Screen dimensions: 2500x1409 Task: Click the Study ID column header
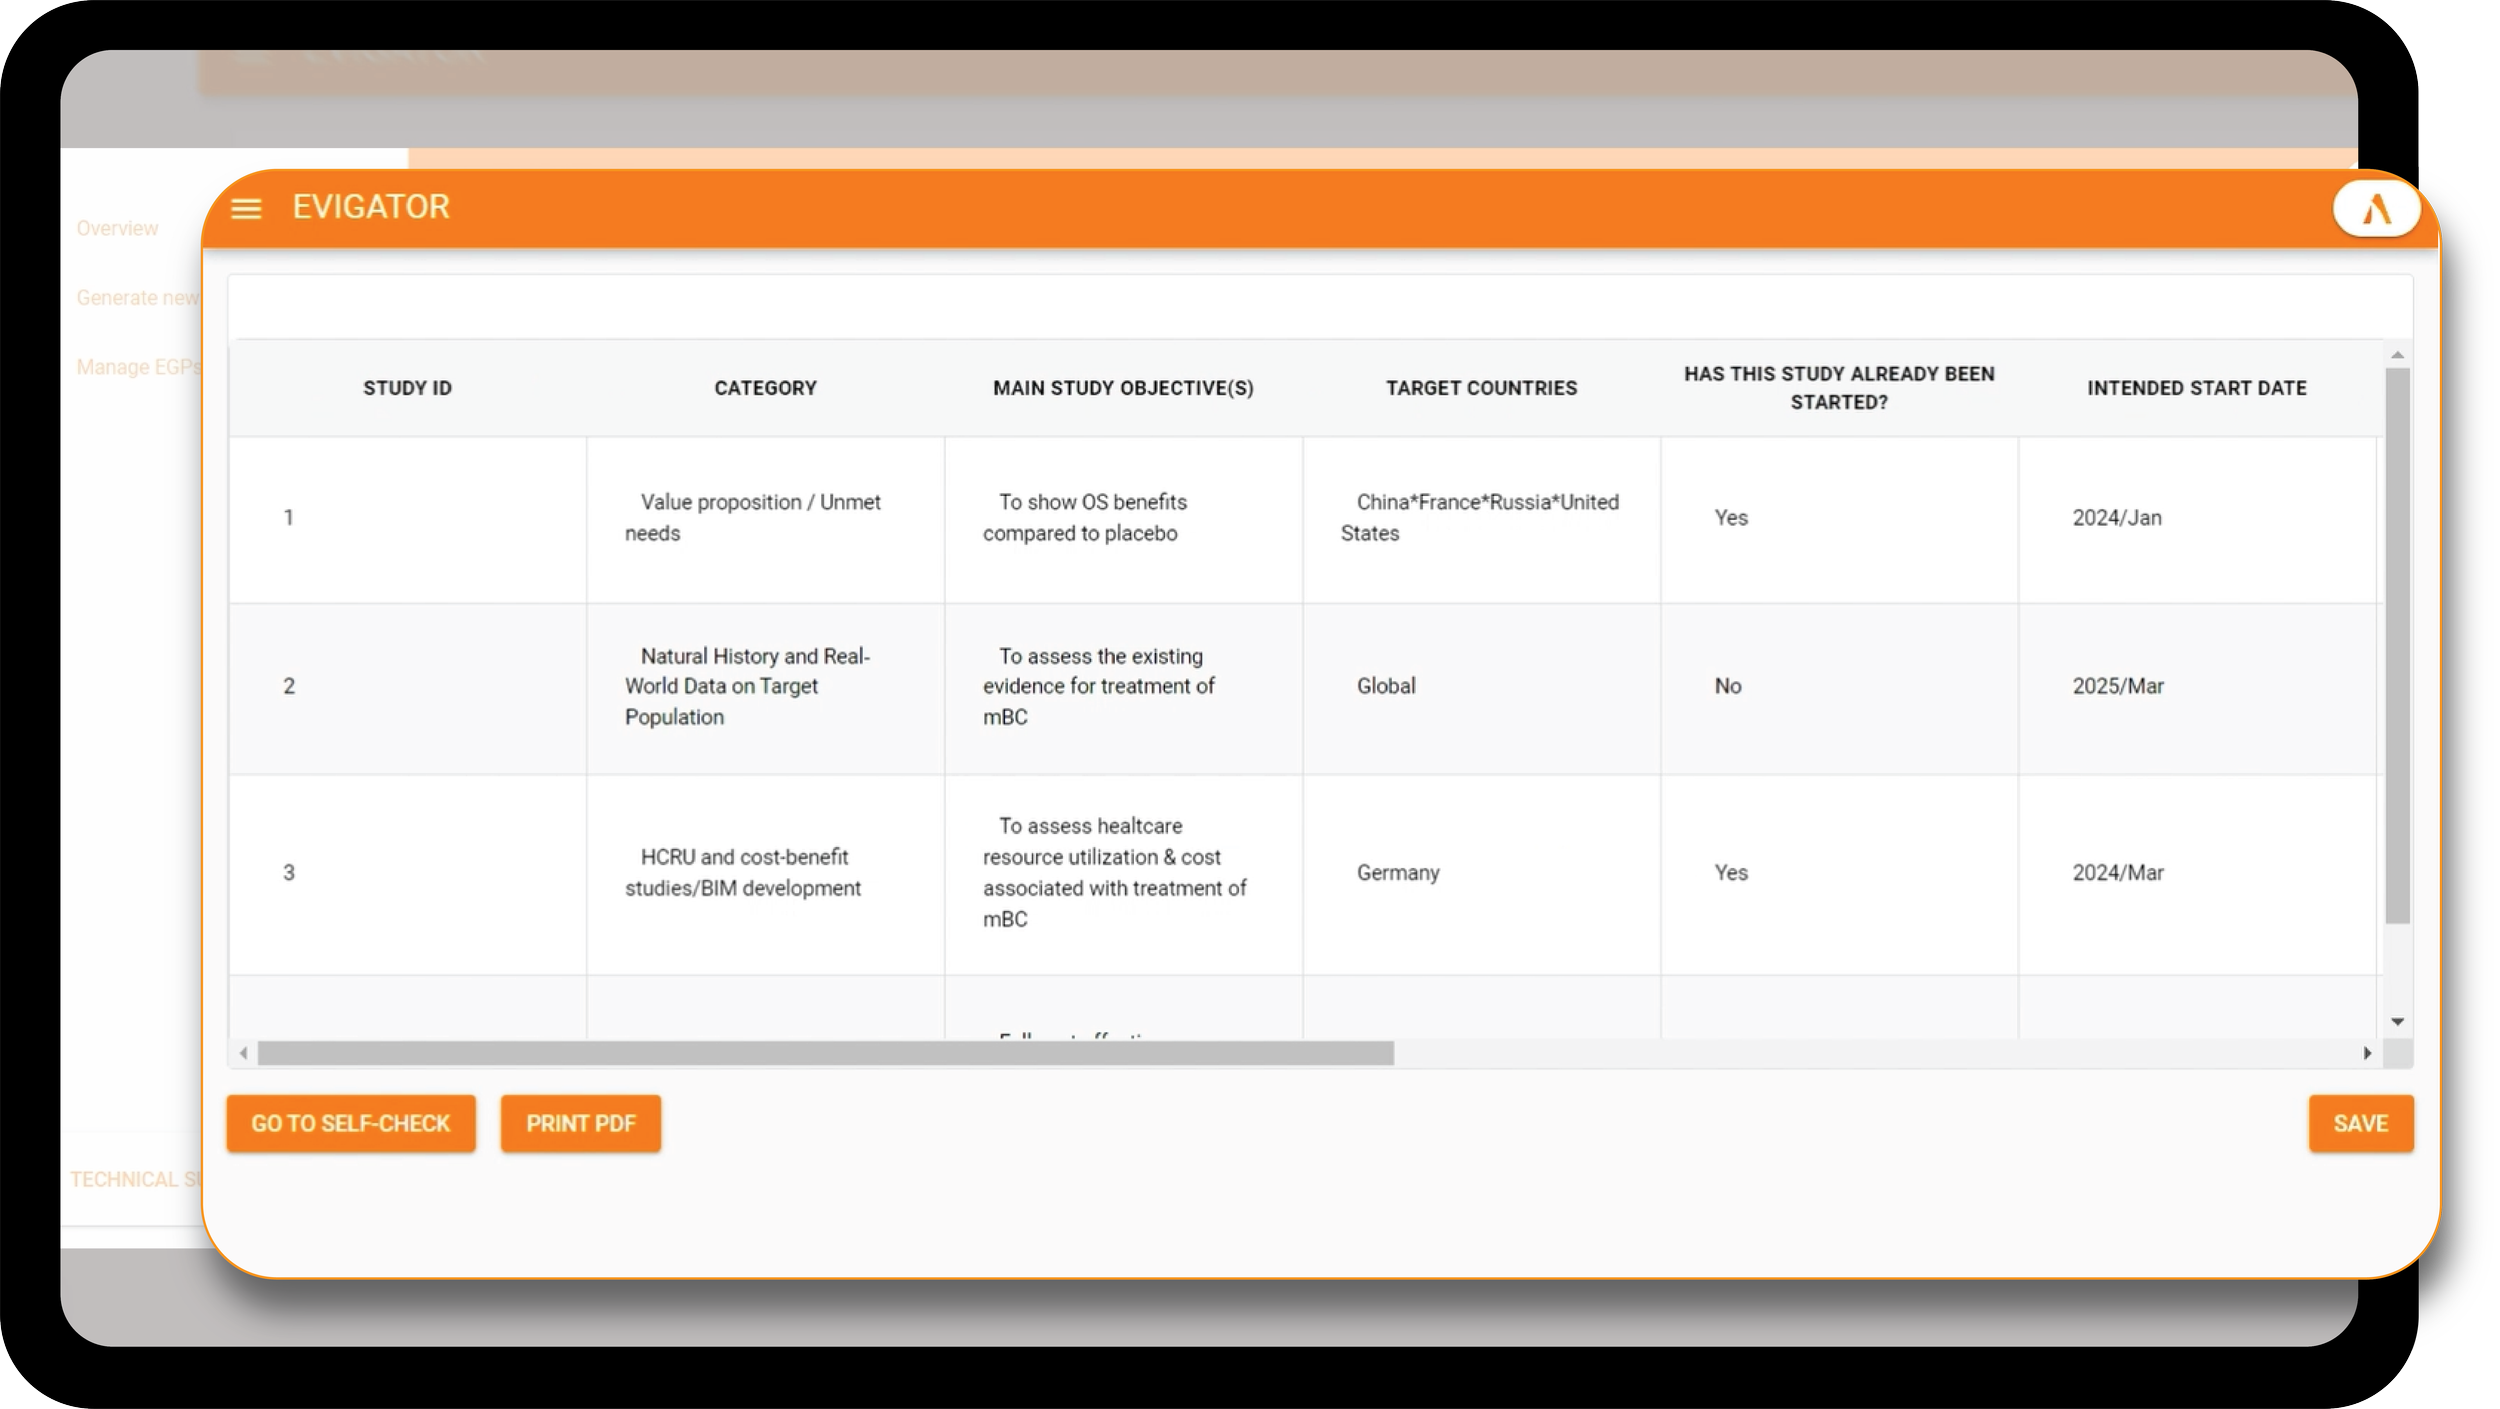(x=407, y=388)
